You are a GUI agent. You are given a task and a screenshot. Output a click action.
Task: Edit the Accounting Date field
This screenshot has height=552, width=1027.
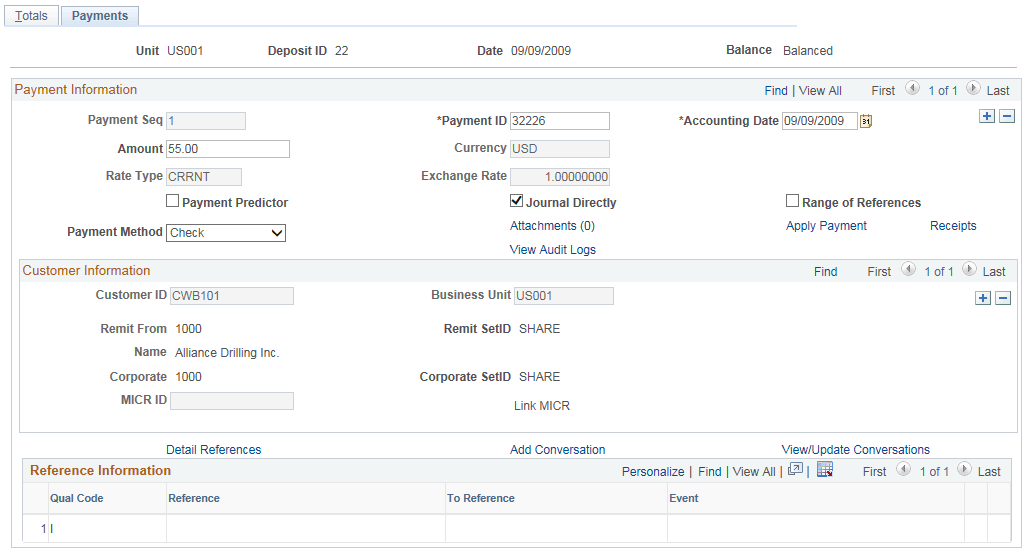pyautogui.click(x=819, y=121)
